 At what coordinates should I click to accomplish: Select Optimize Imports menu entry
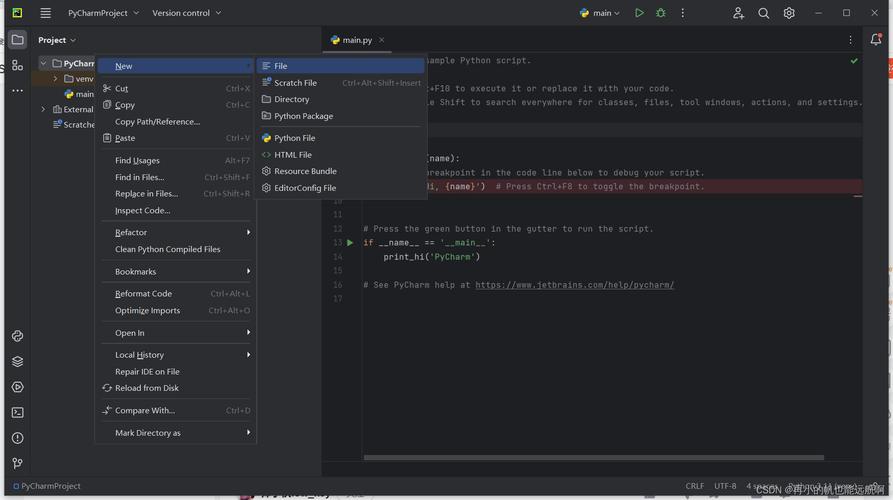click(177, 310)
